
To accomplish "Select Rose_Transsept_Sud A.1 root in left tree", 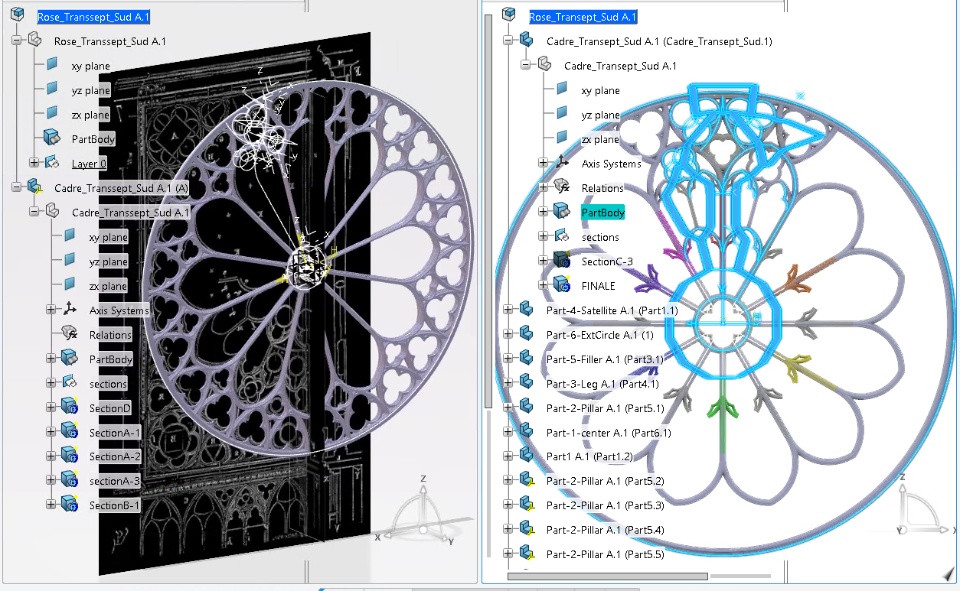I will point(93,17).
